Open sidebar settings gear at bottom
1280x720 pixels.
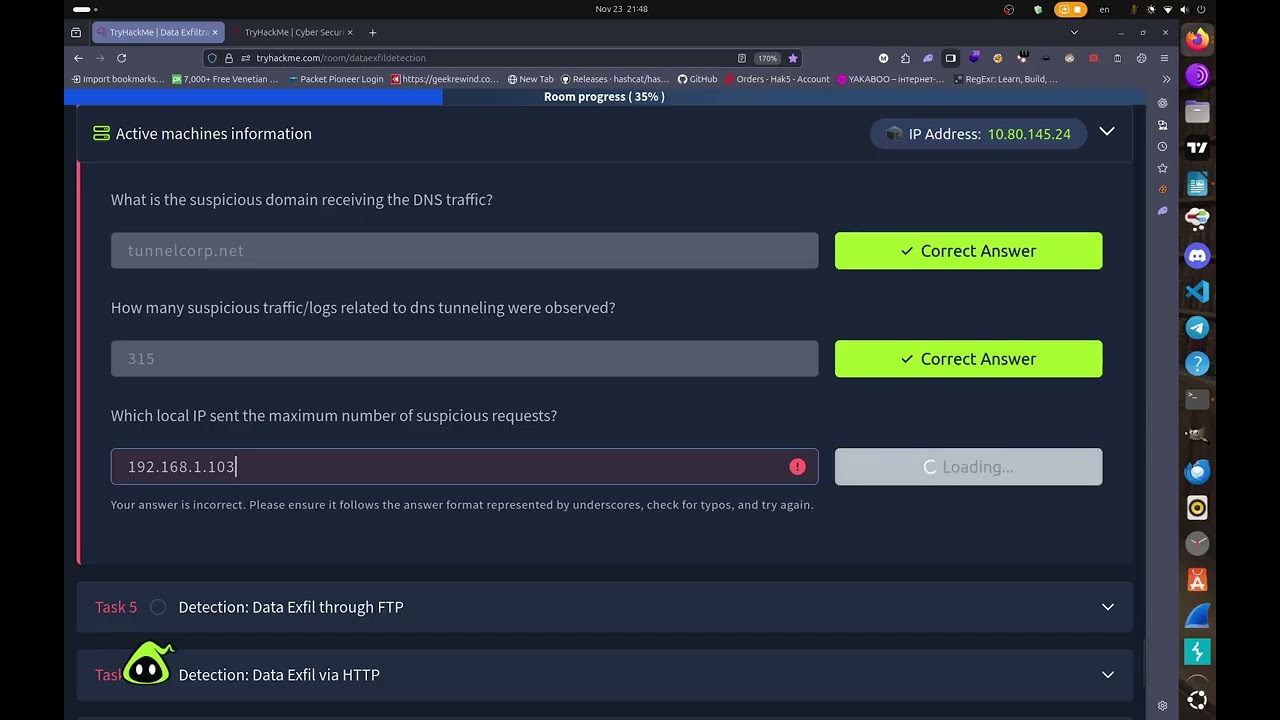1162,705
